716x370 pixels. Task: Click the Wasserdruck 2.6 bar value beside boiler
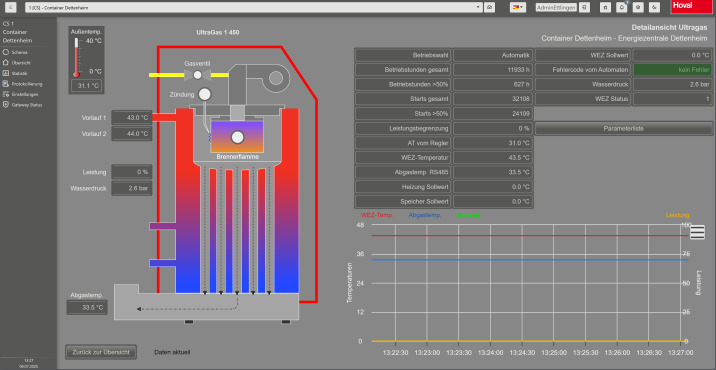point(132,188)
